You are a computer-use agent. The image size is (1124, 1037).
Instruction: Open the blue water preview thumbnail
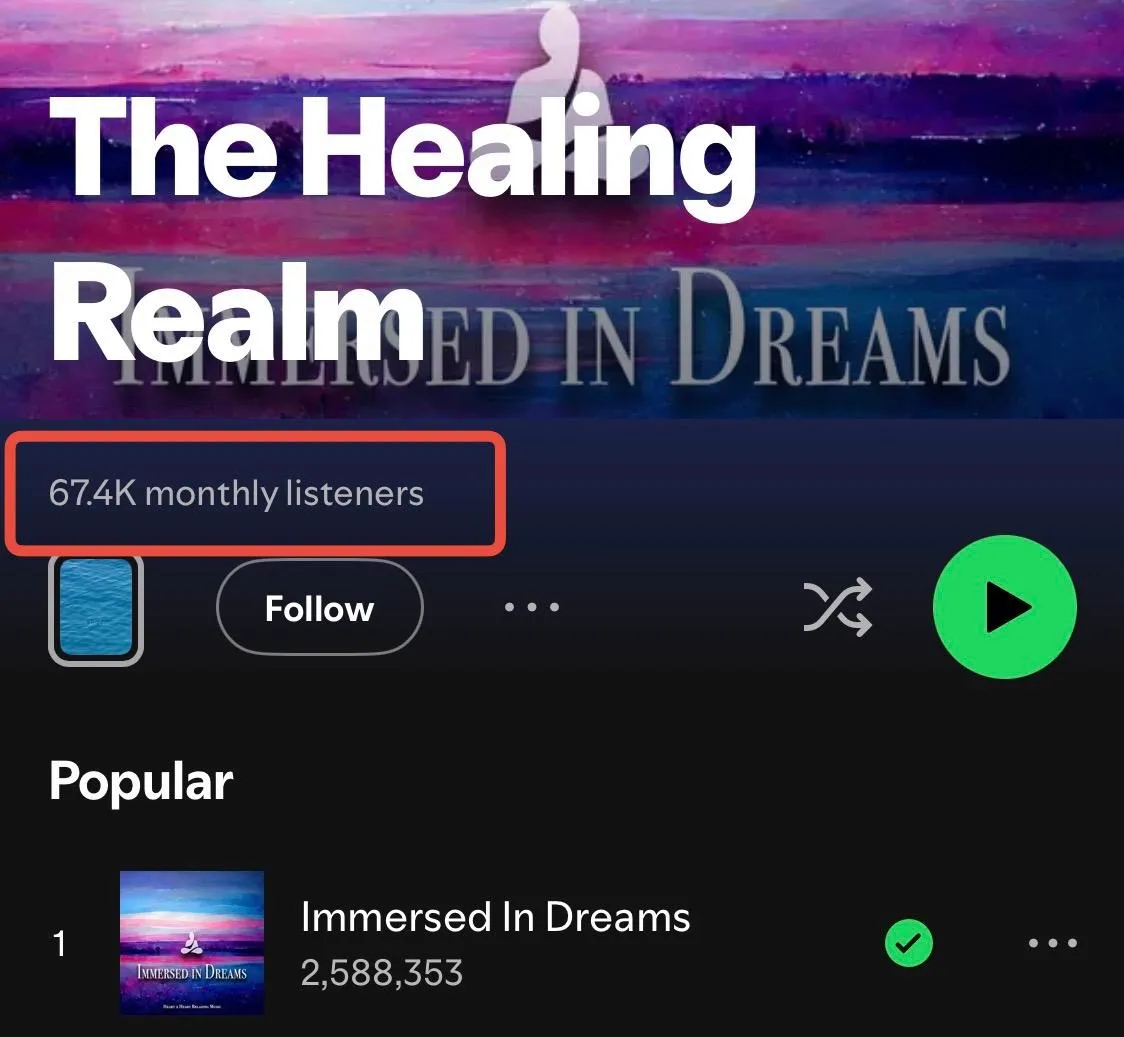pyautogui.click(x=96, y=610)
